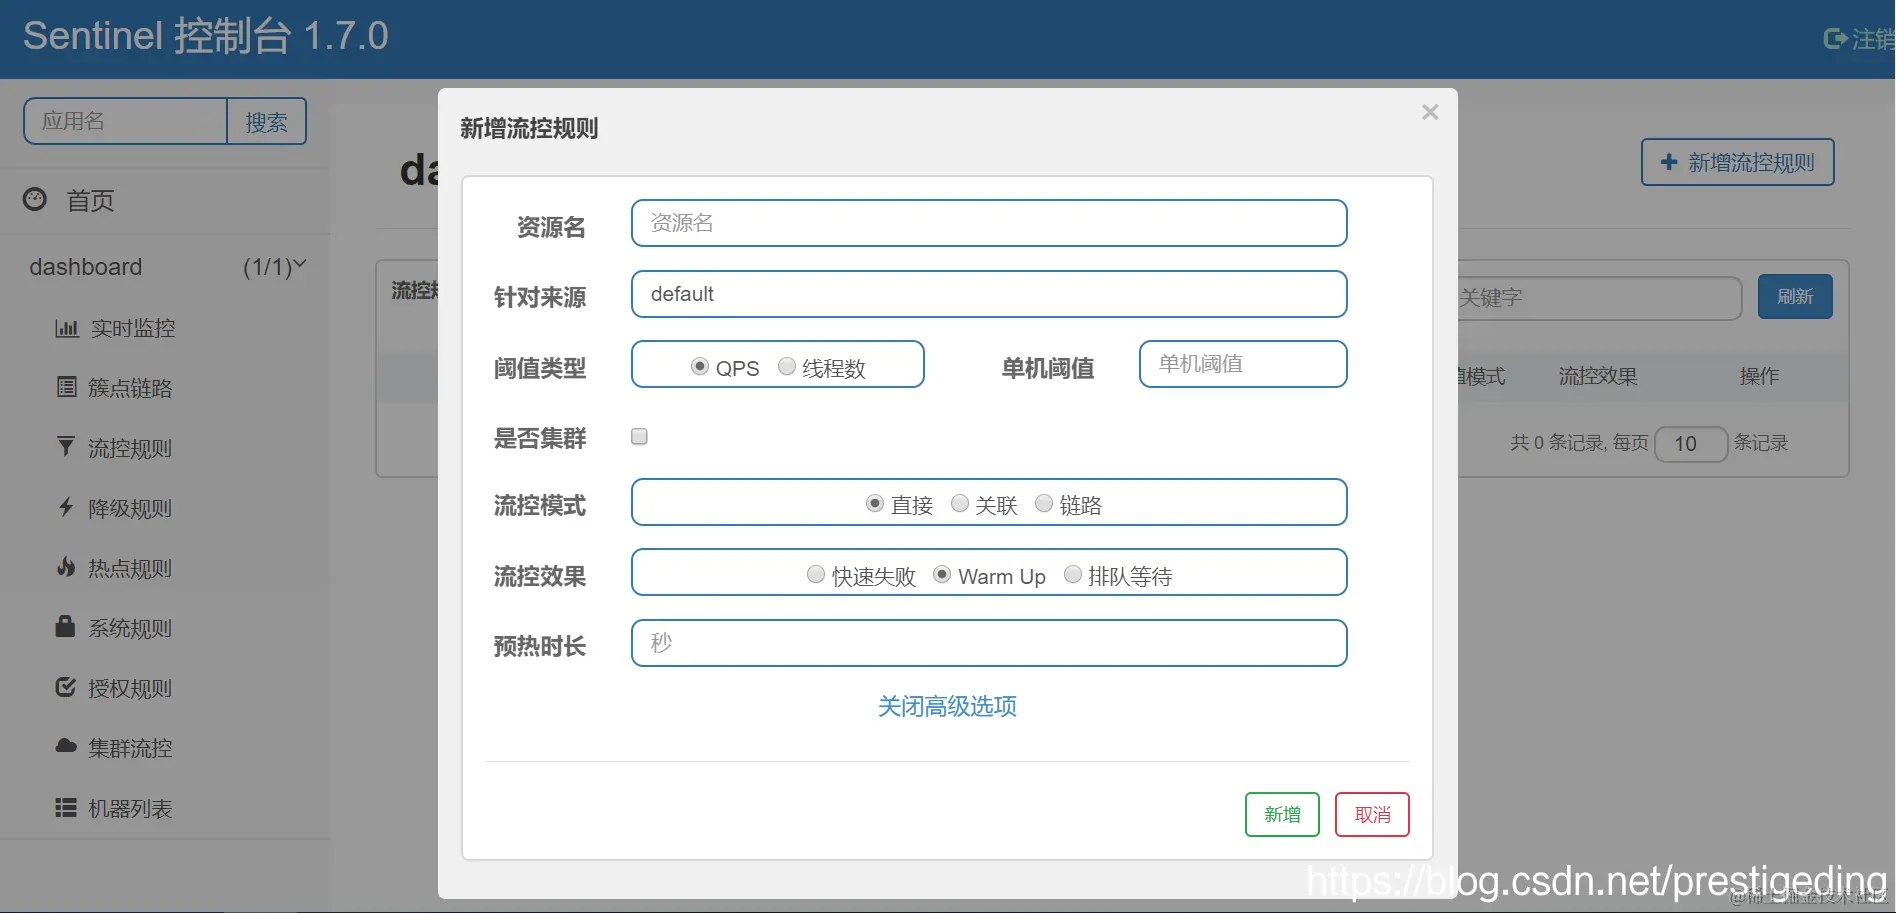The height and width of the screenshot is (913, 1896).
Task: Change the records per page value 10
Action: click(x=1691, y=444)
